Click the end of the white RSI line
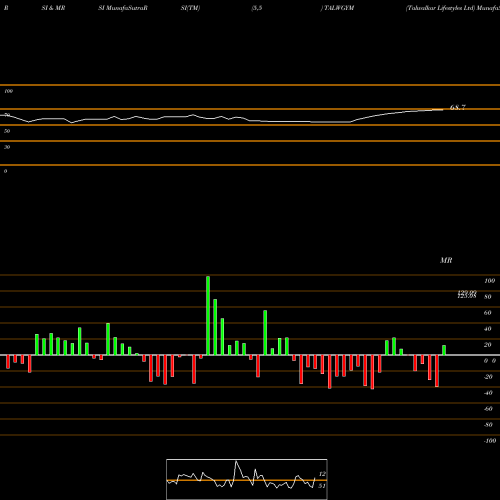 (443, 109)
